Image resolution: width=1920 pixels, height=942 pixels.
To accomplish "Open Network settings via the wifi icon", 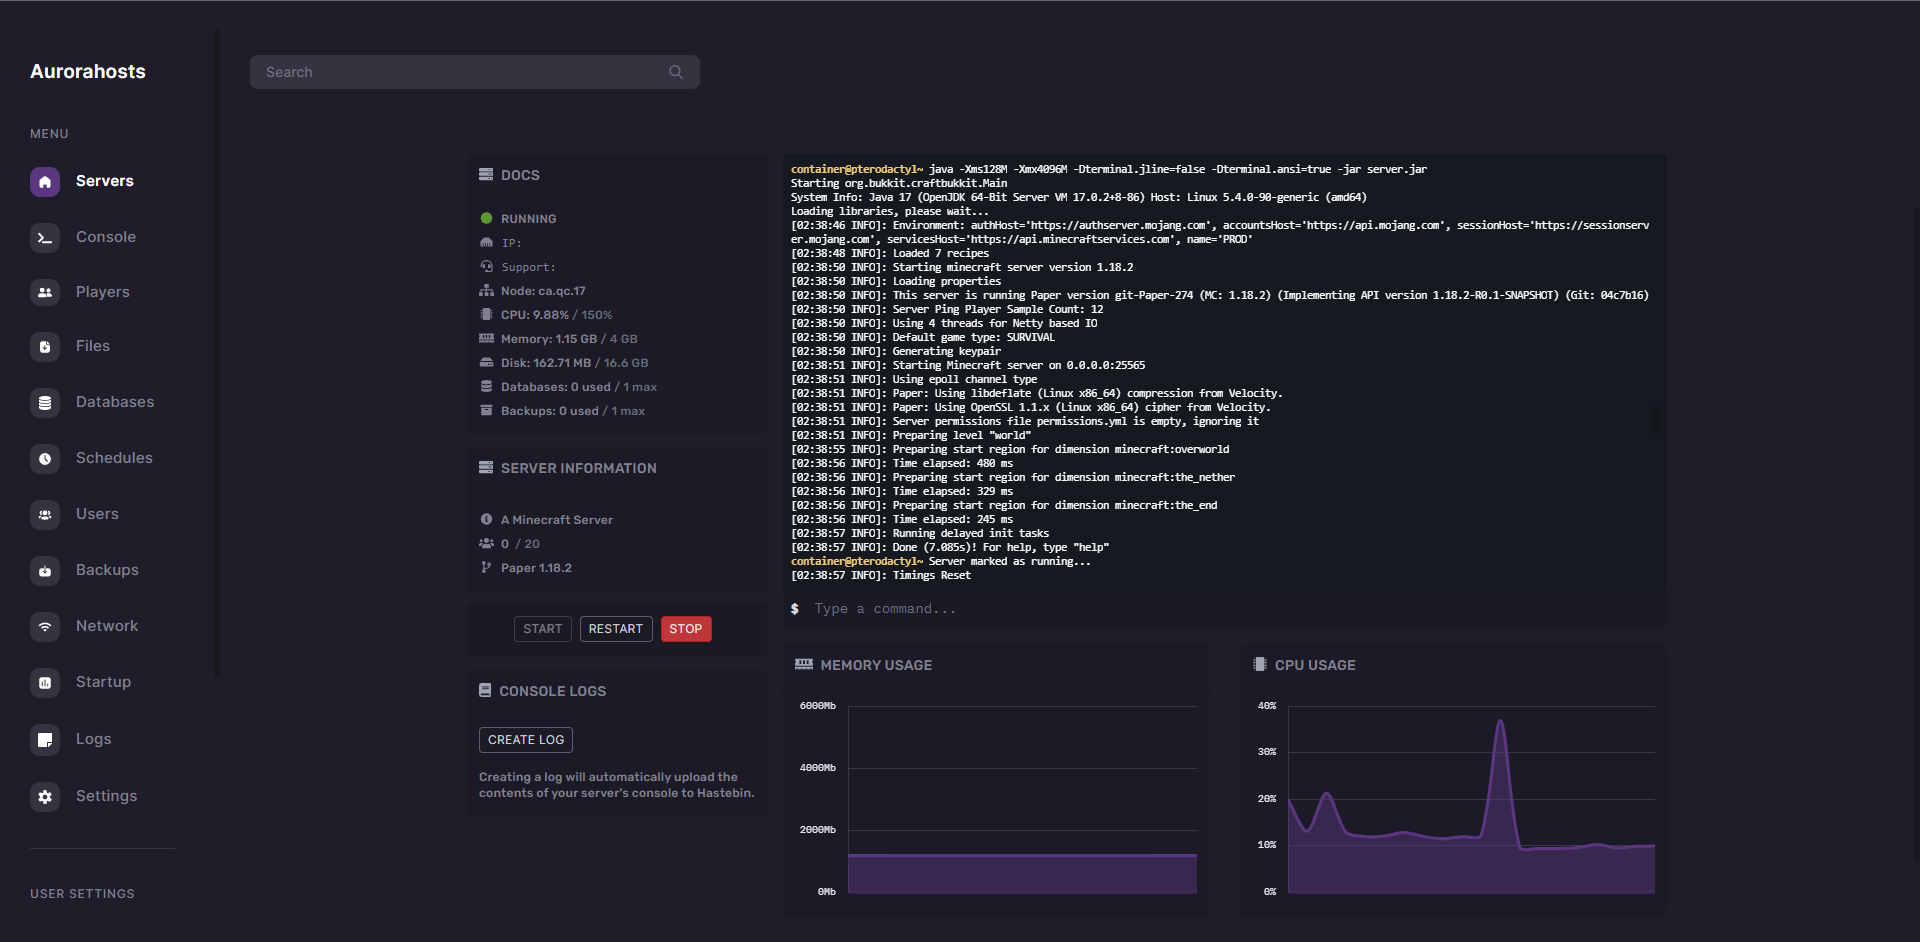I will (45, 626).
